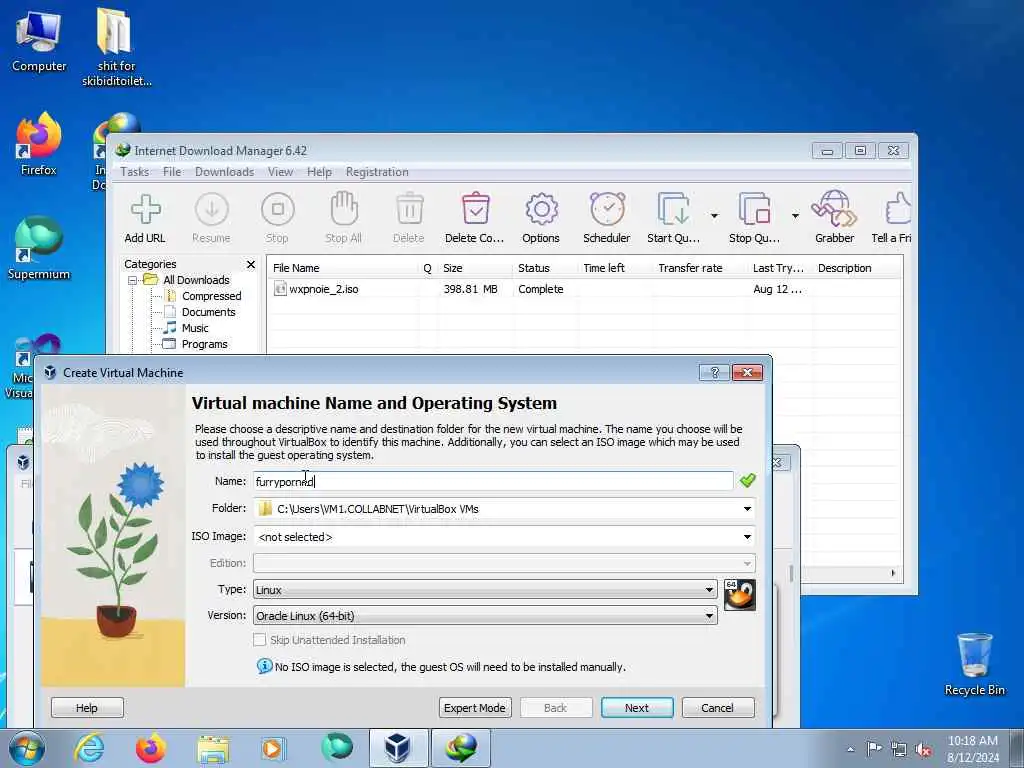Click the taskbar clock showing 10:18 AM
The width and height of the screenshot is (1024, 768).
(973, 749)
